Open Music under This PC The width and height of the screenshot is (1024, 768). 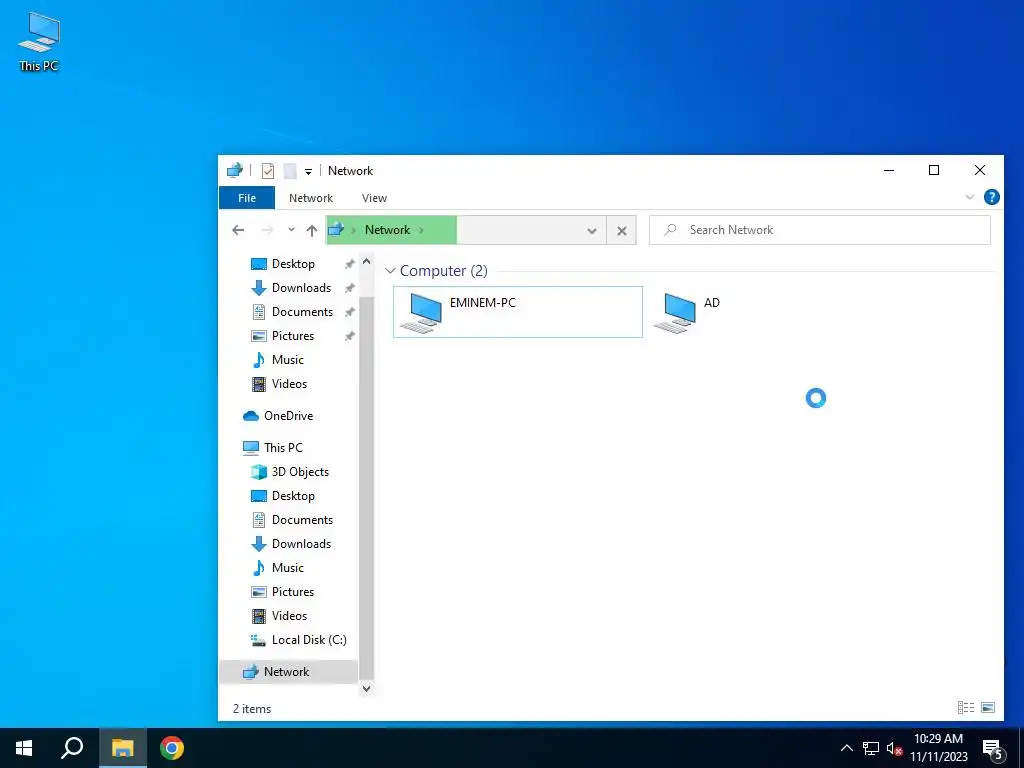coord(287,568)
